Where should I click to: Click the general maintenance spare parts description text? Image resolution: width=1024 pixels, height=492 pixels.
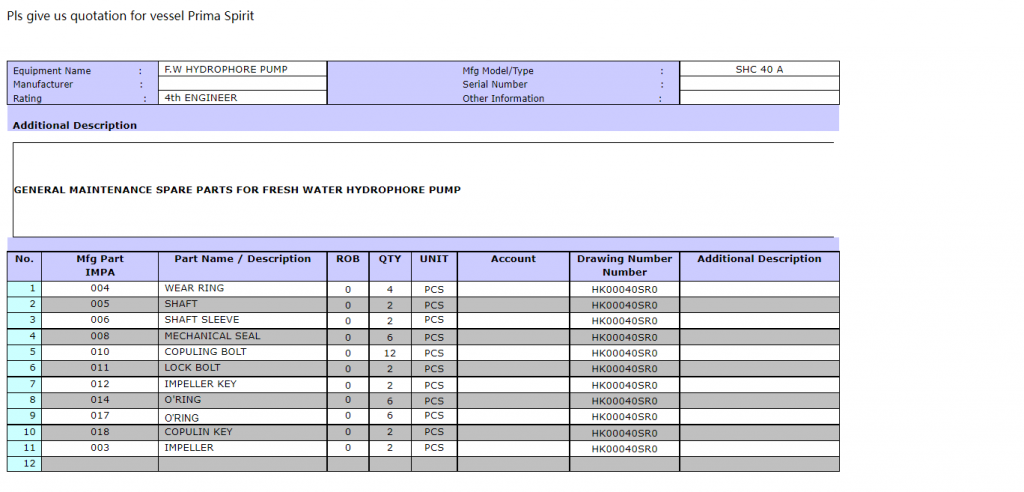tap(237, 190)
